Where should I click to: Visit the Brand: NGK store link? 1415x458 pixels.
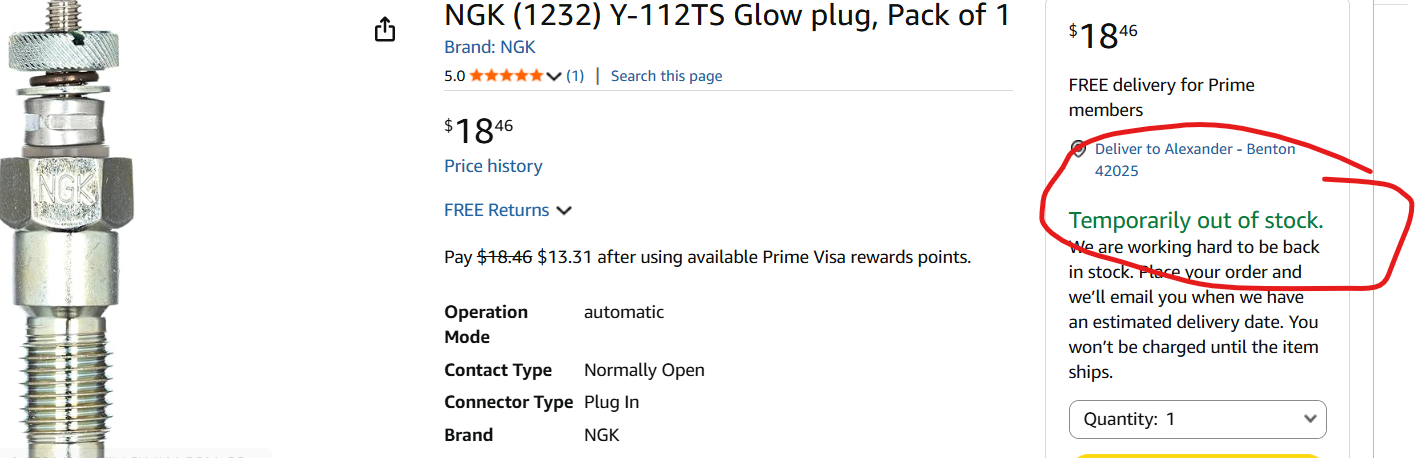(x=490, y=47)
